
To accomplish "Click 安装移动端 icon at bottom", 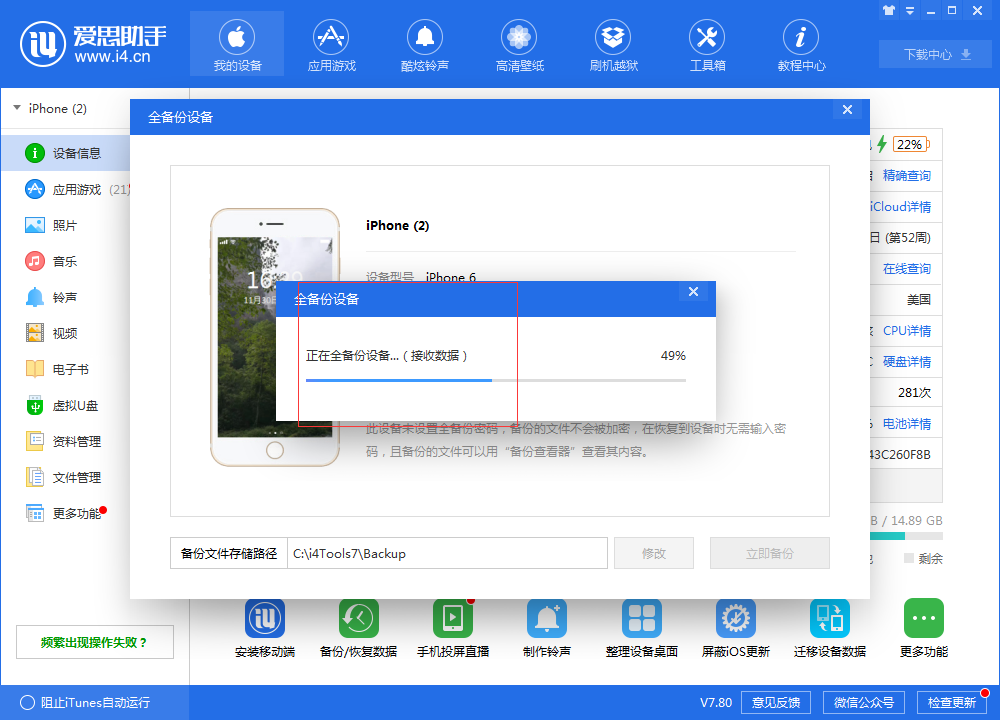I will pyautogui.click(x=265, y=618).
